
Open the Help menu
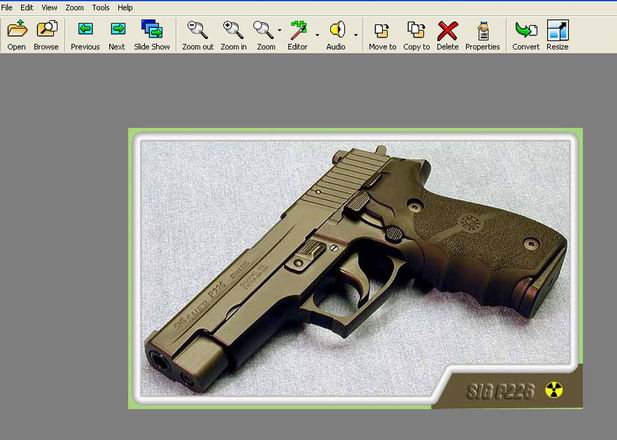click(125, 7)
